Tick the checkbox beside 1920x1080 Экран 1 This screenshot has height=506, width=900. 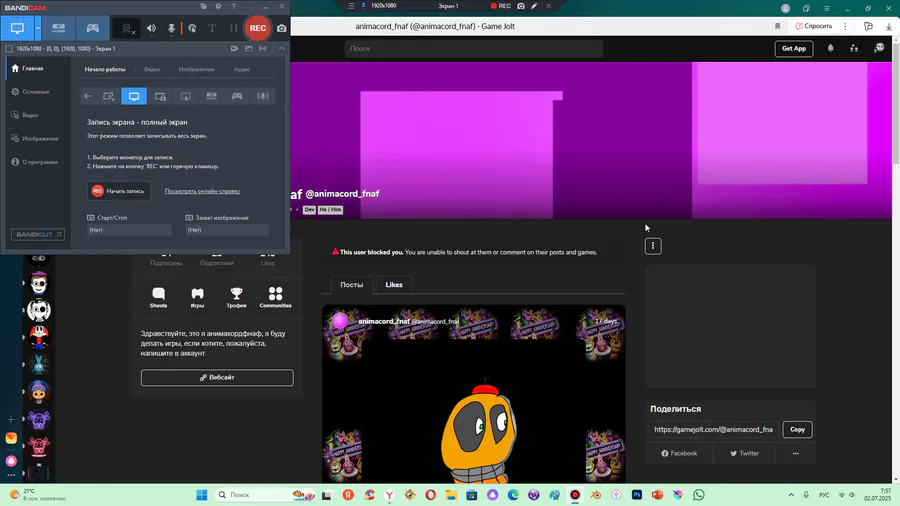[x=9, y=49]
